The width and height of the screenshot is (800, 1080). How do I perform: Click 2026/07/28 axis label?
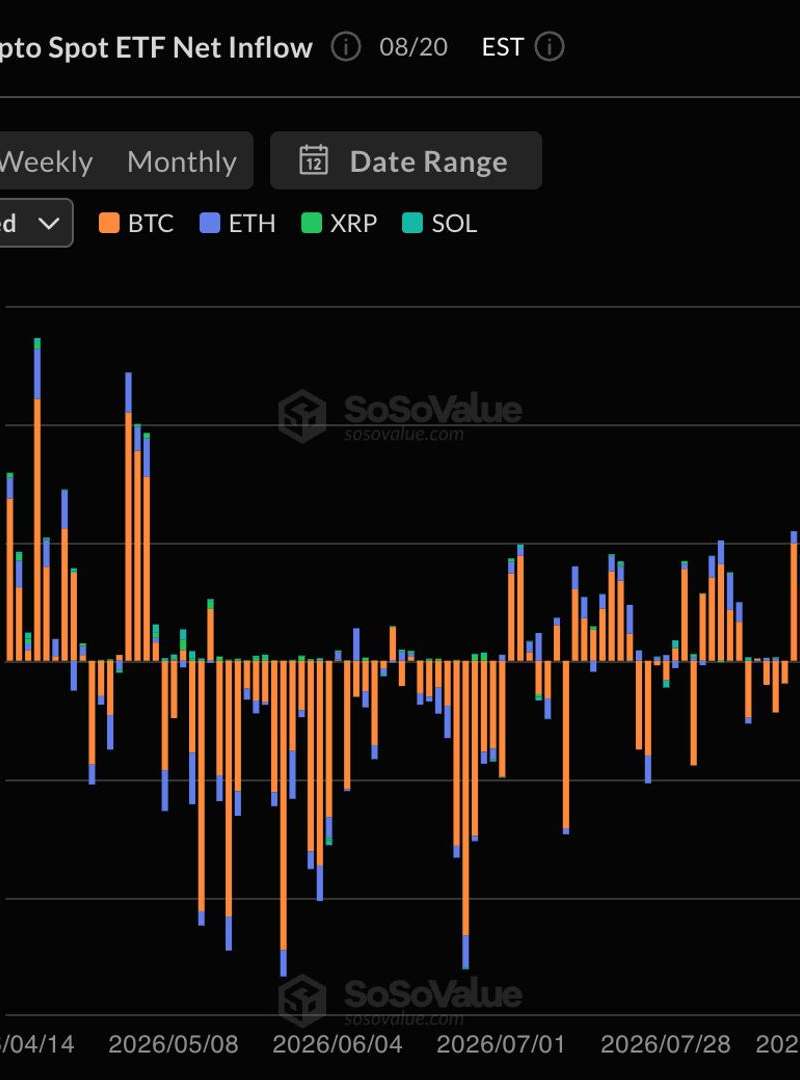pyautogui.click(x=666, y=1044)
